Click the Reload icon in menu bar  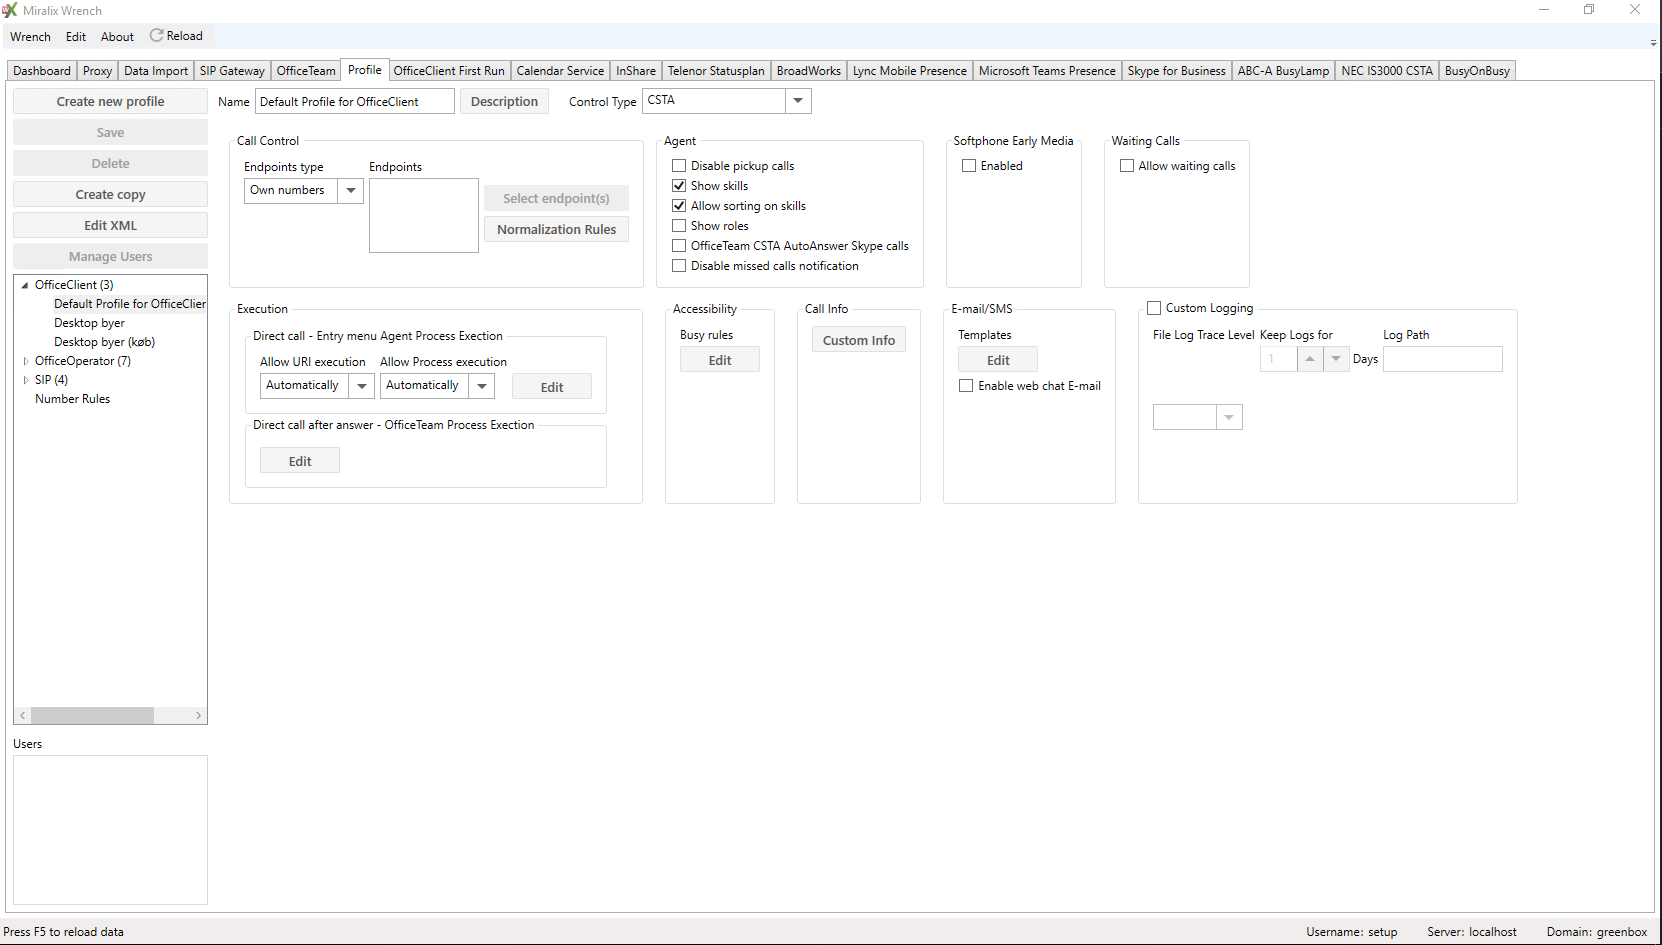pos(156,35)
